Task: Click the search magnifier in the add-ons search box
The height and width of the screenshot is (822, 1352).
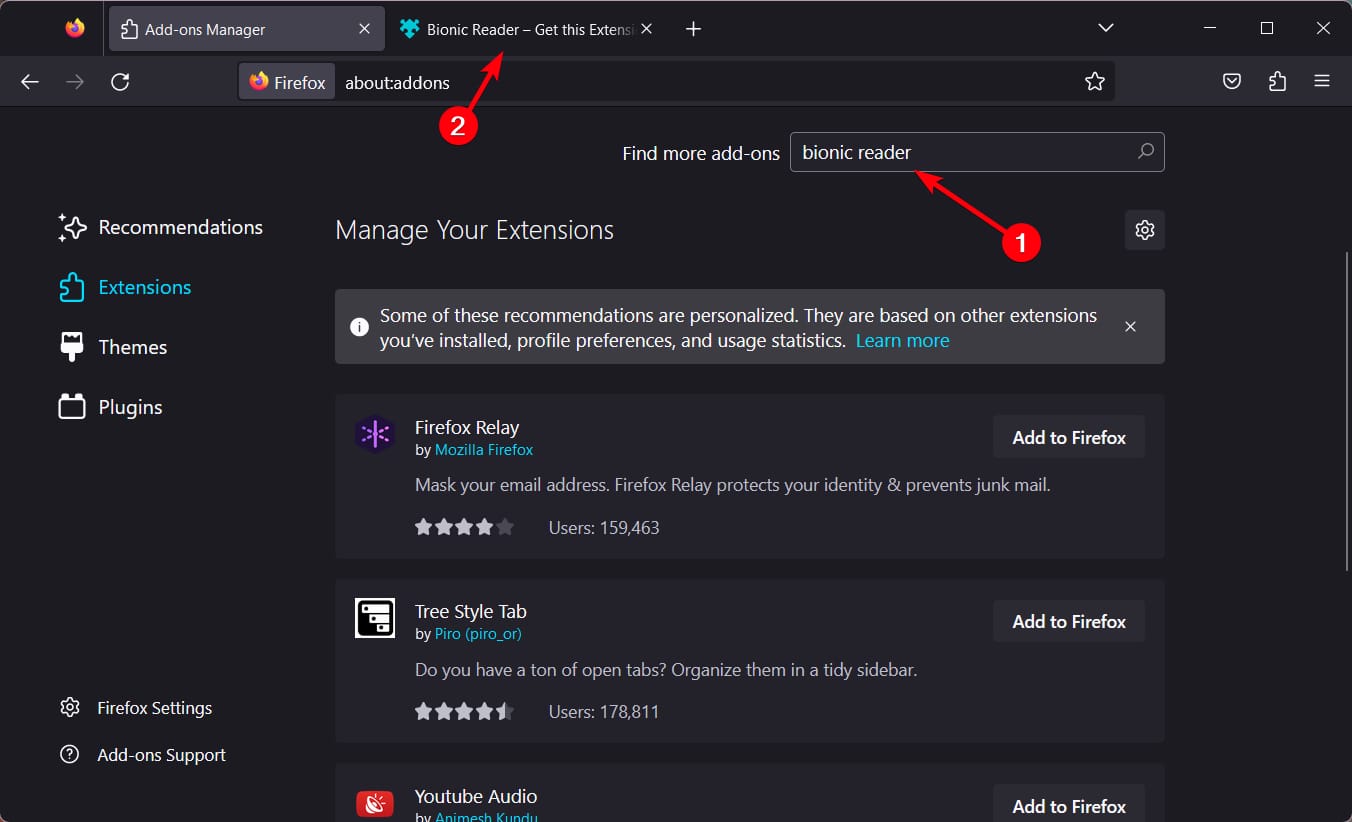Action: tap(1144, 151)
